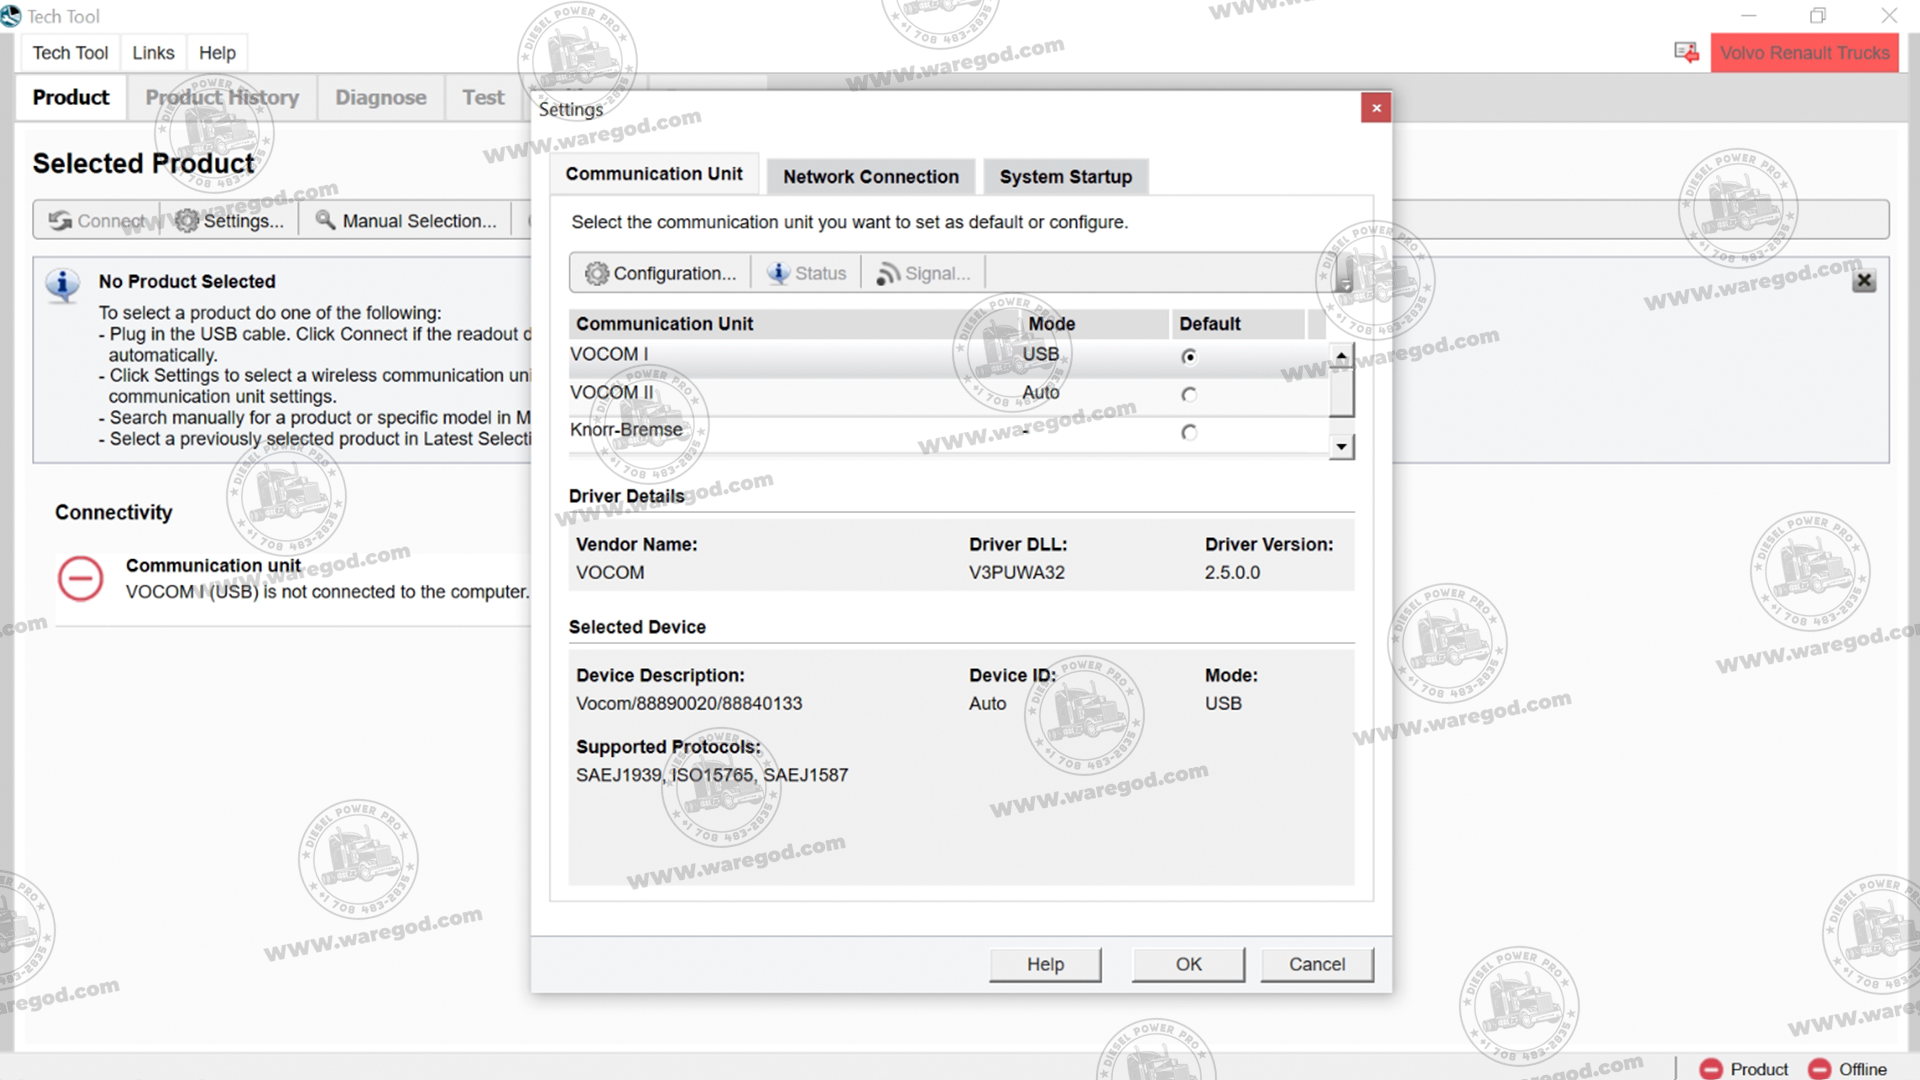The width and height of the screenshot is (1920, 1080).
Task: Open the Help menu
Action: tap(216, 52)
